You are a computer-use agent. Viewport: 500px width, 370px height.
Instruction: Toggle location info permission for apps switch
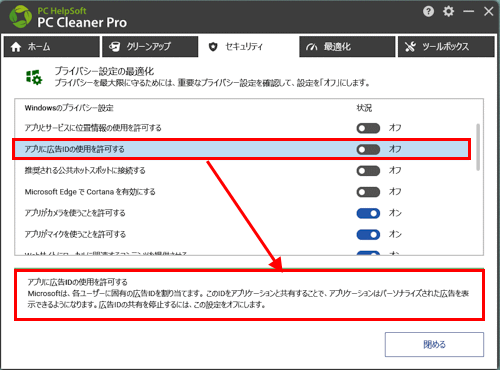(x=368, y=128)
